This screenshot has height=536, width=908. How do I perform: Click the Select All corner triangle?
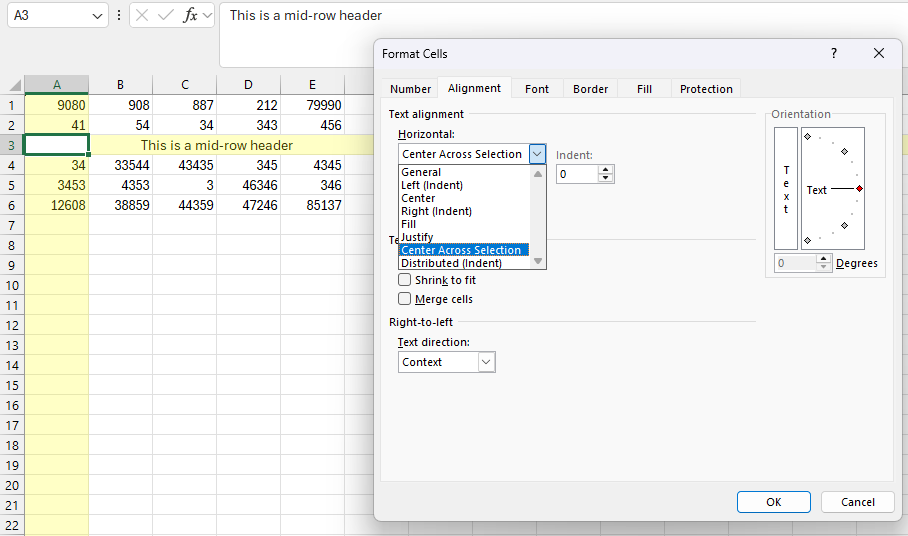[x=15, y=86]
